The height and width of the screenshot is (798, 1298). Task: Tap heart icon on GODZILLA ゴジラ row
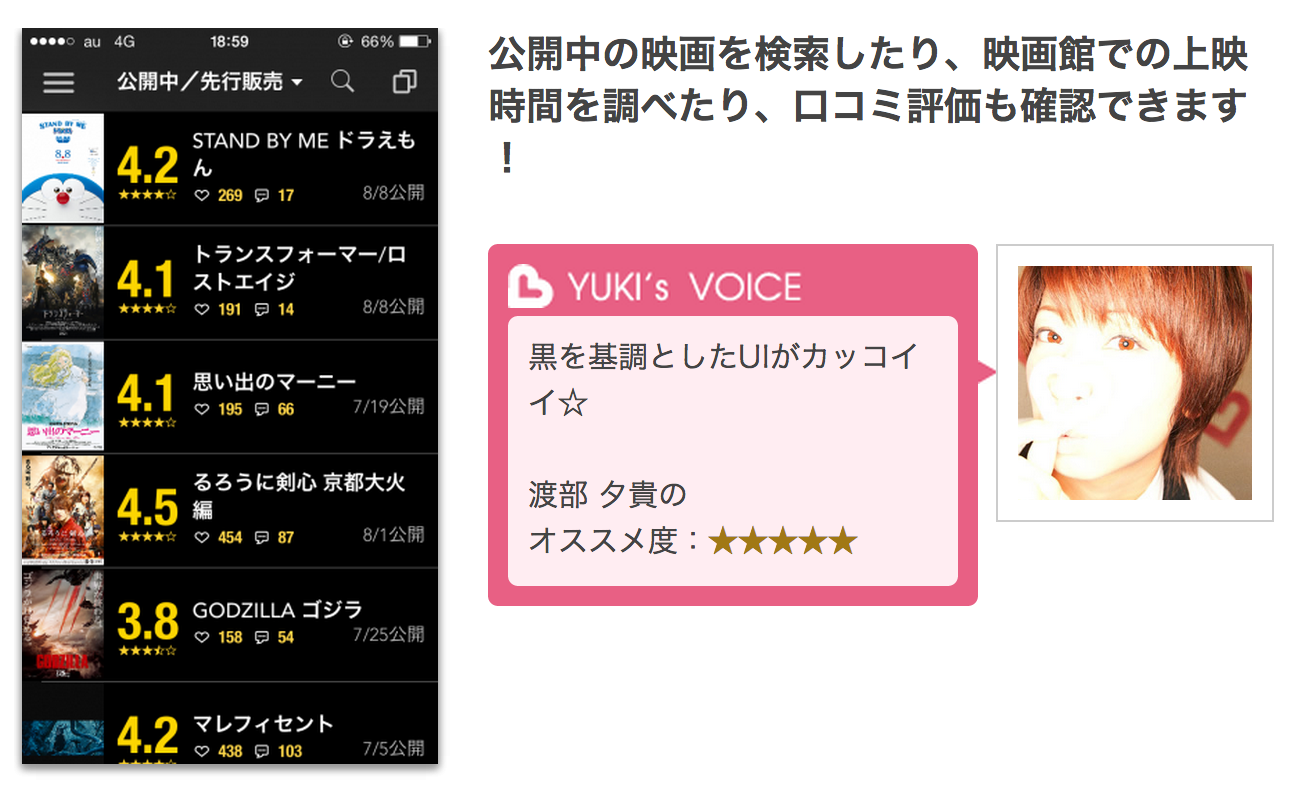[x=201, y=637]
